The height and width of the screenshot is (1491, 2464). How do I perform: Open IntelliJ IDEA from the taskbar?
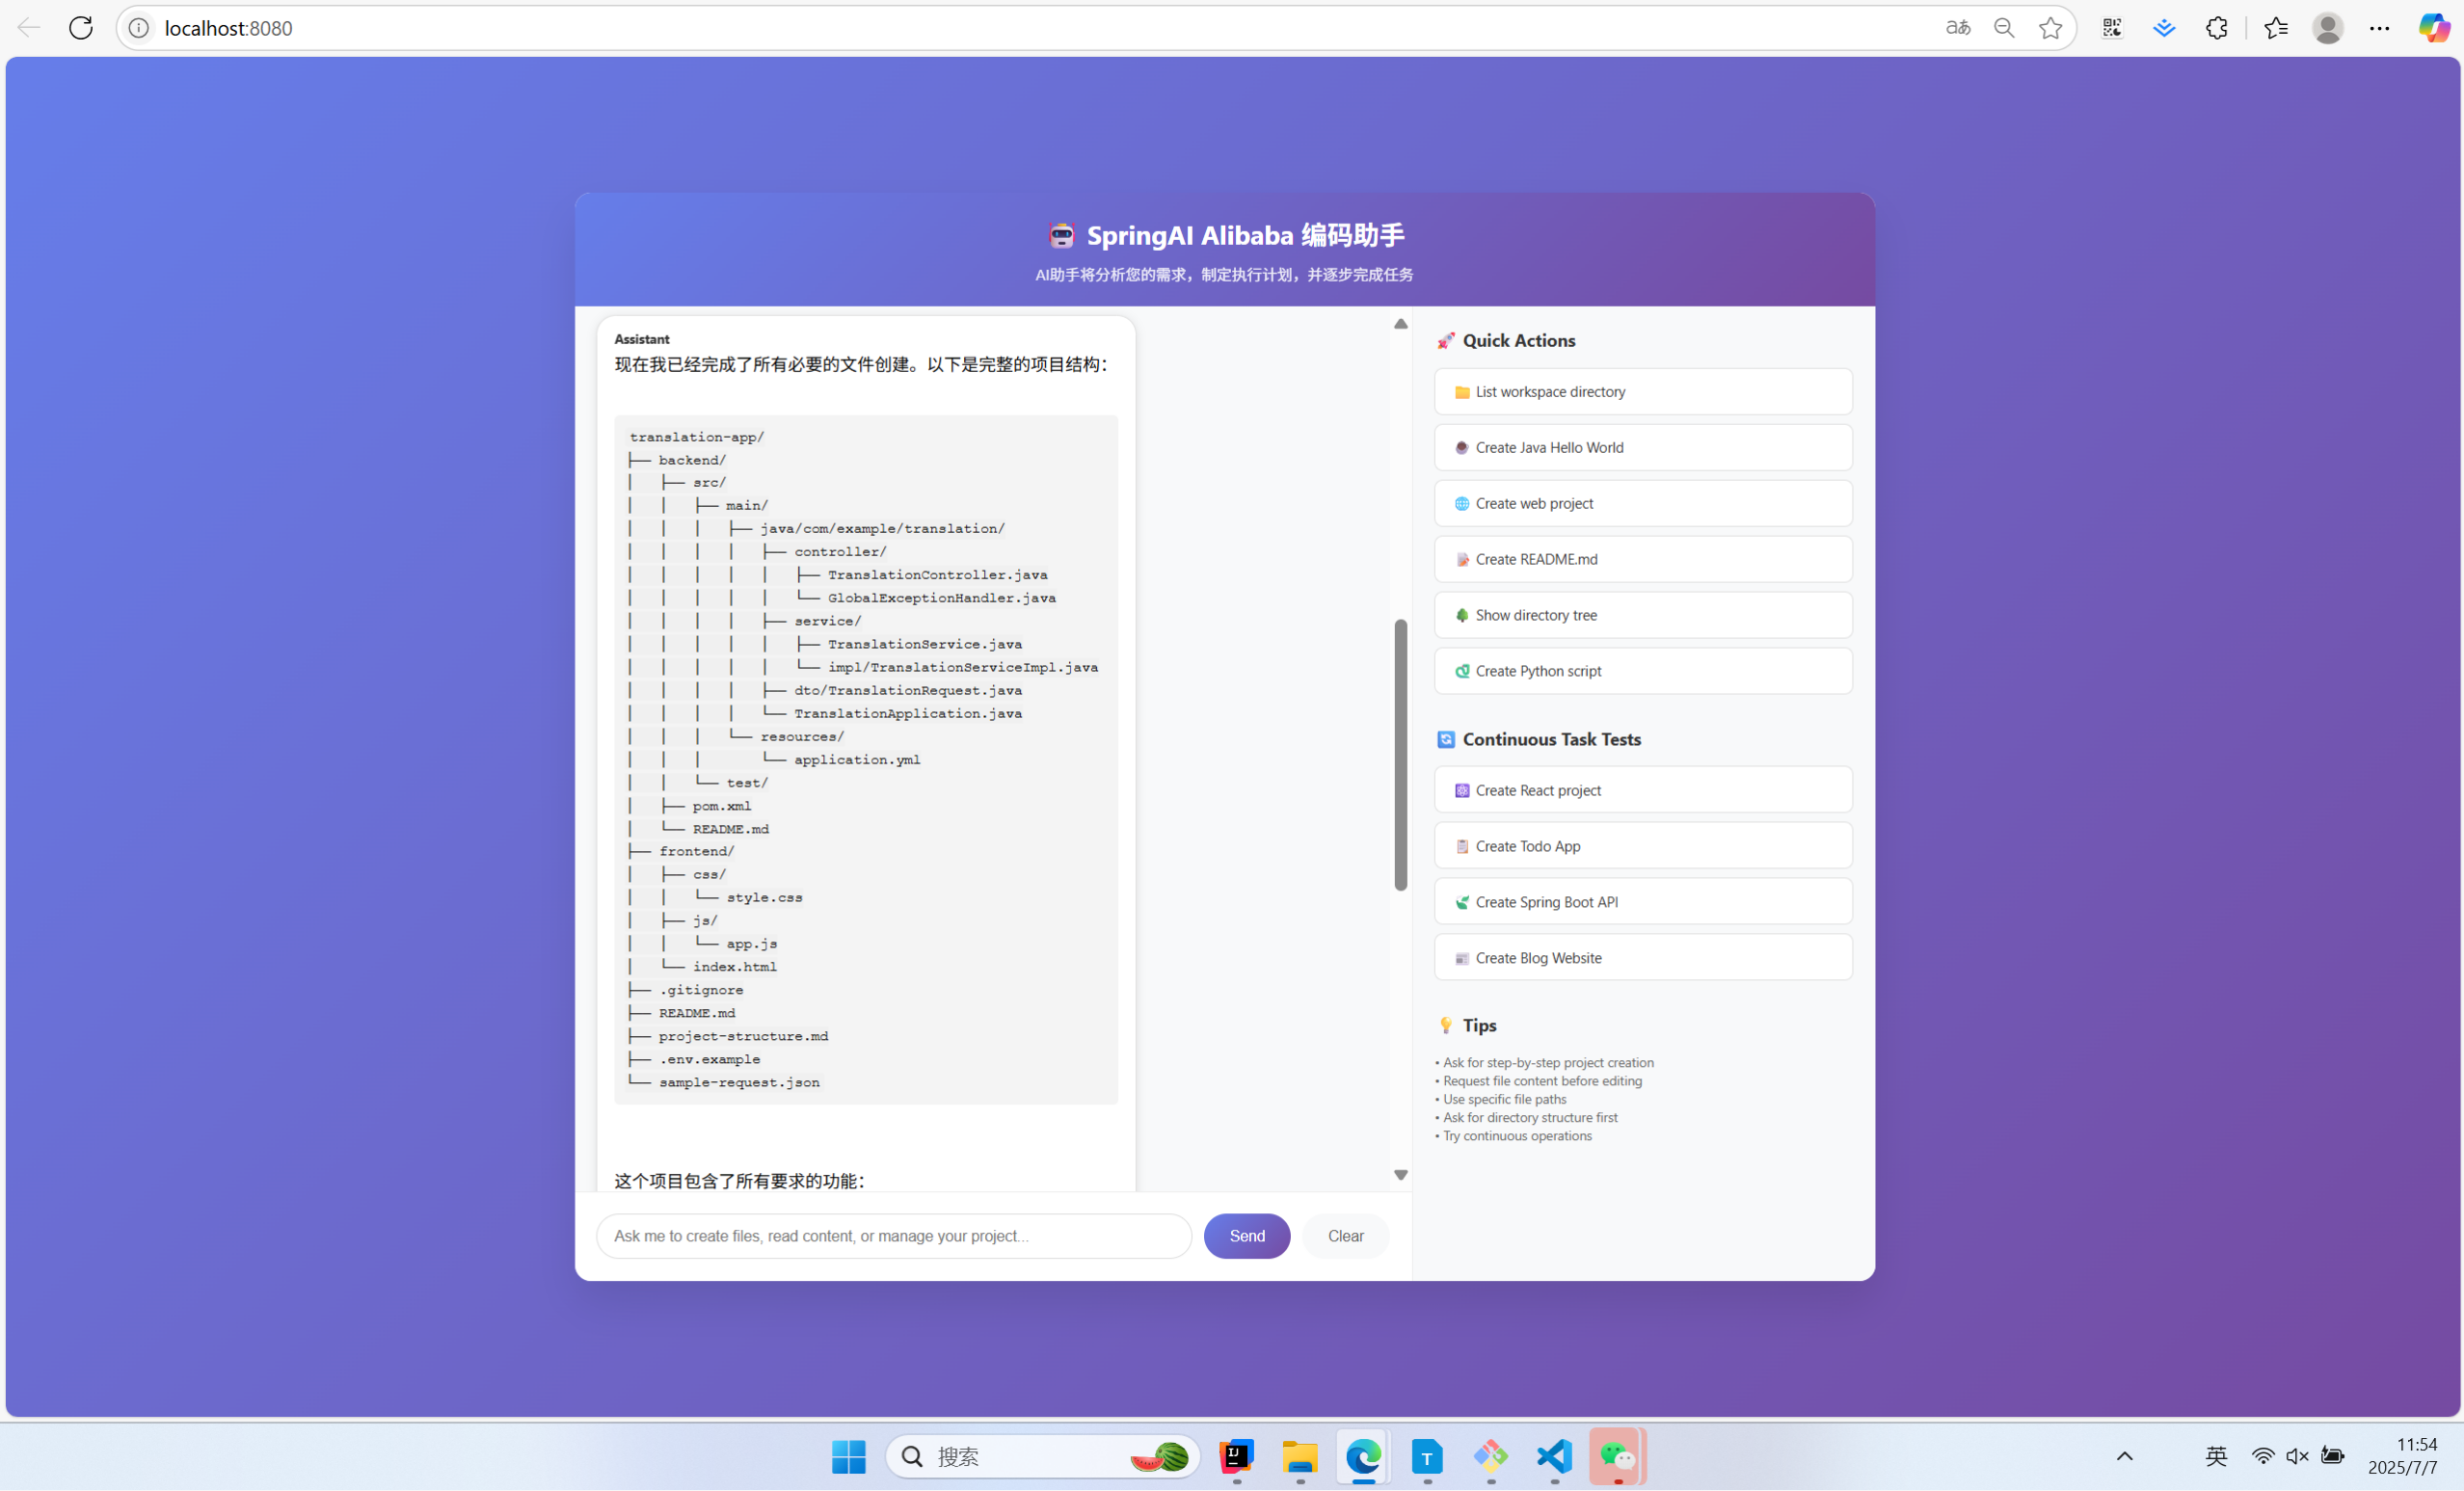pyautogui.click(x=1236, y=1457)
